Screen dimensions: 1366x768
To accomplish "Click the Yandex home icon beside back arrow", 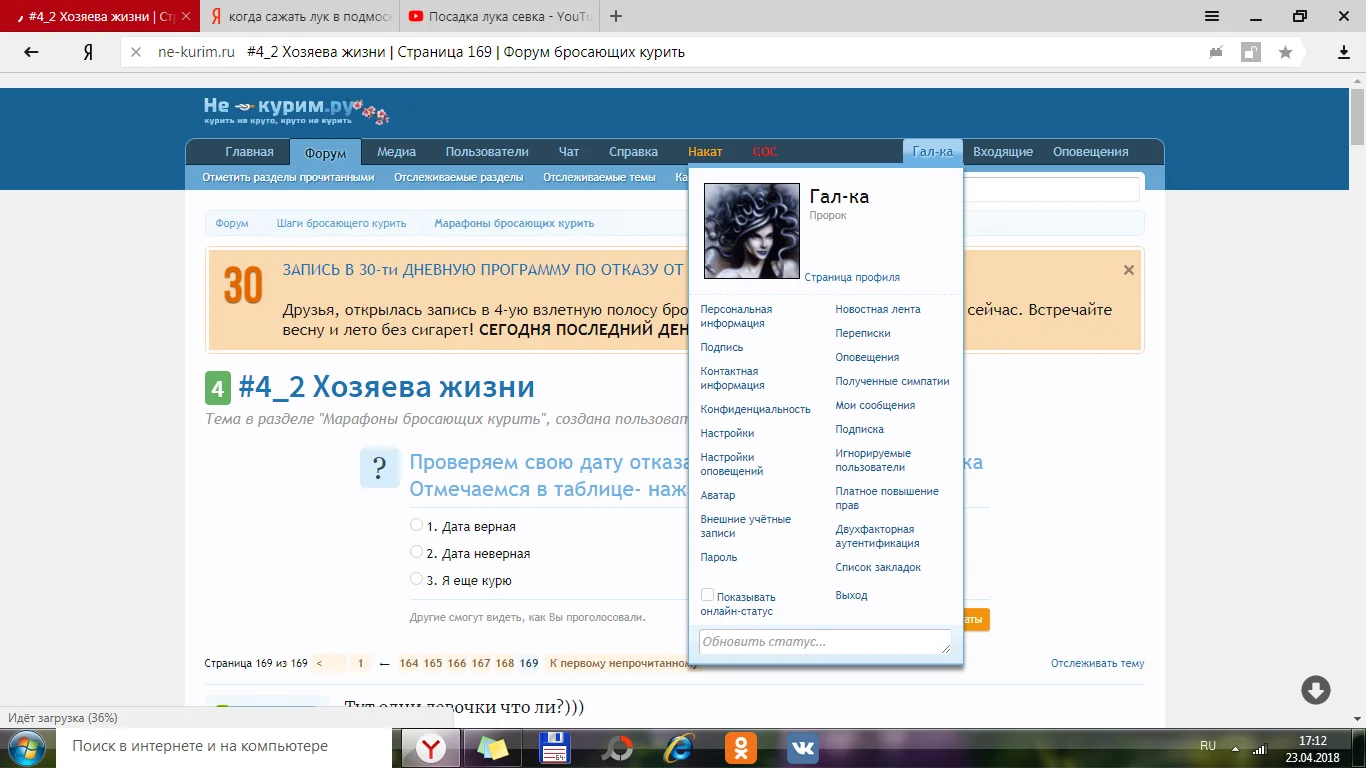I will [88, 52].
